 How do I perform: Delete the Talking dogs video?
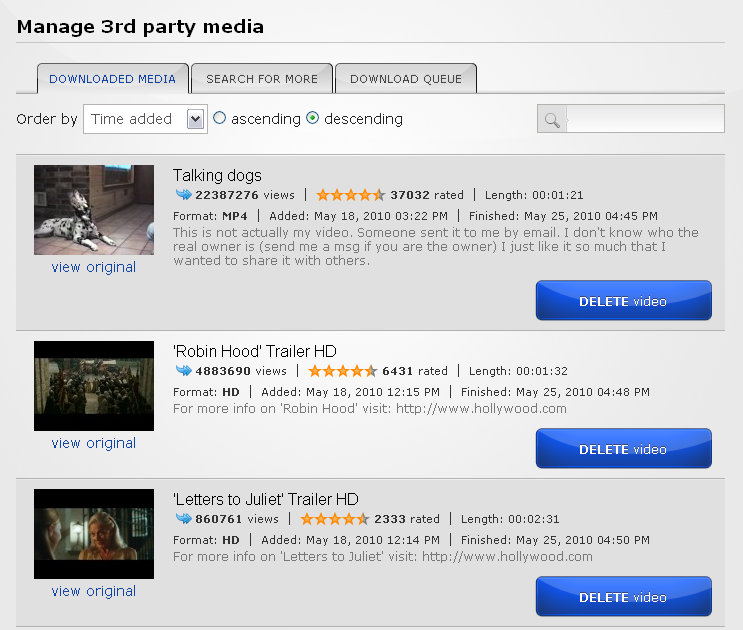click(x=624, y=300)
